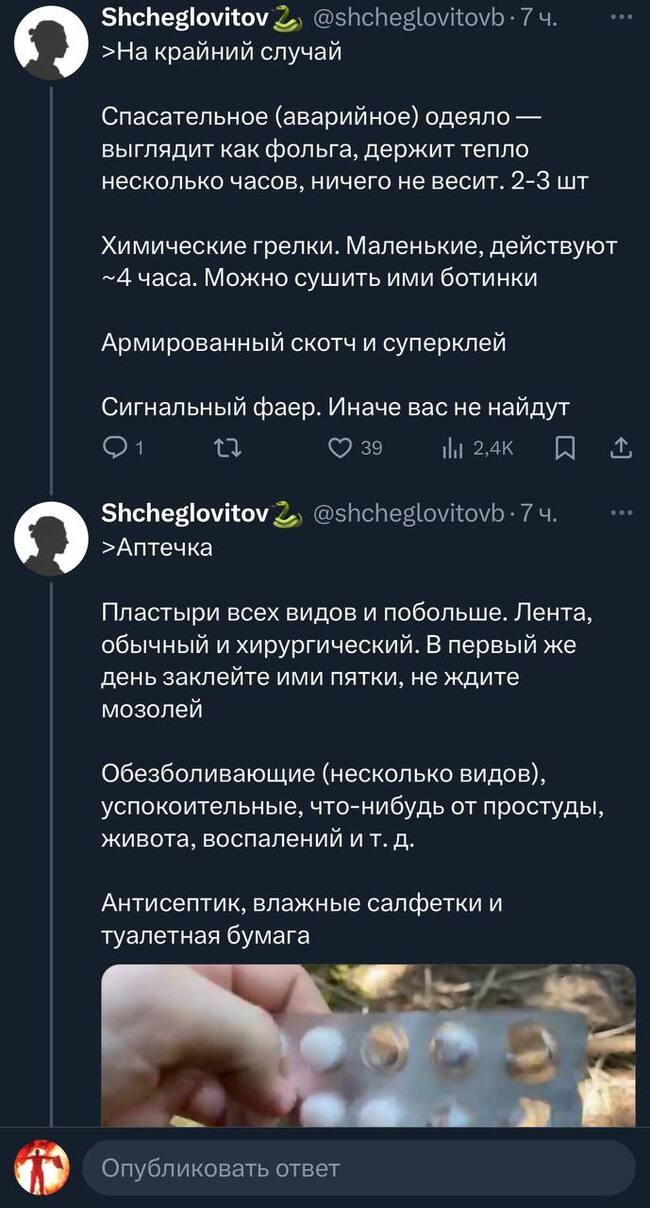Open Shcheglovitov's name on the first tweet
650x1208 pixels.
tap(185, 18)
